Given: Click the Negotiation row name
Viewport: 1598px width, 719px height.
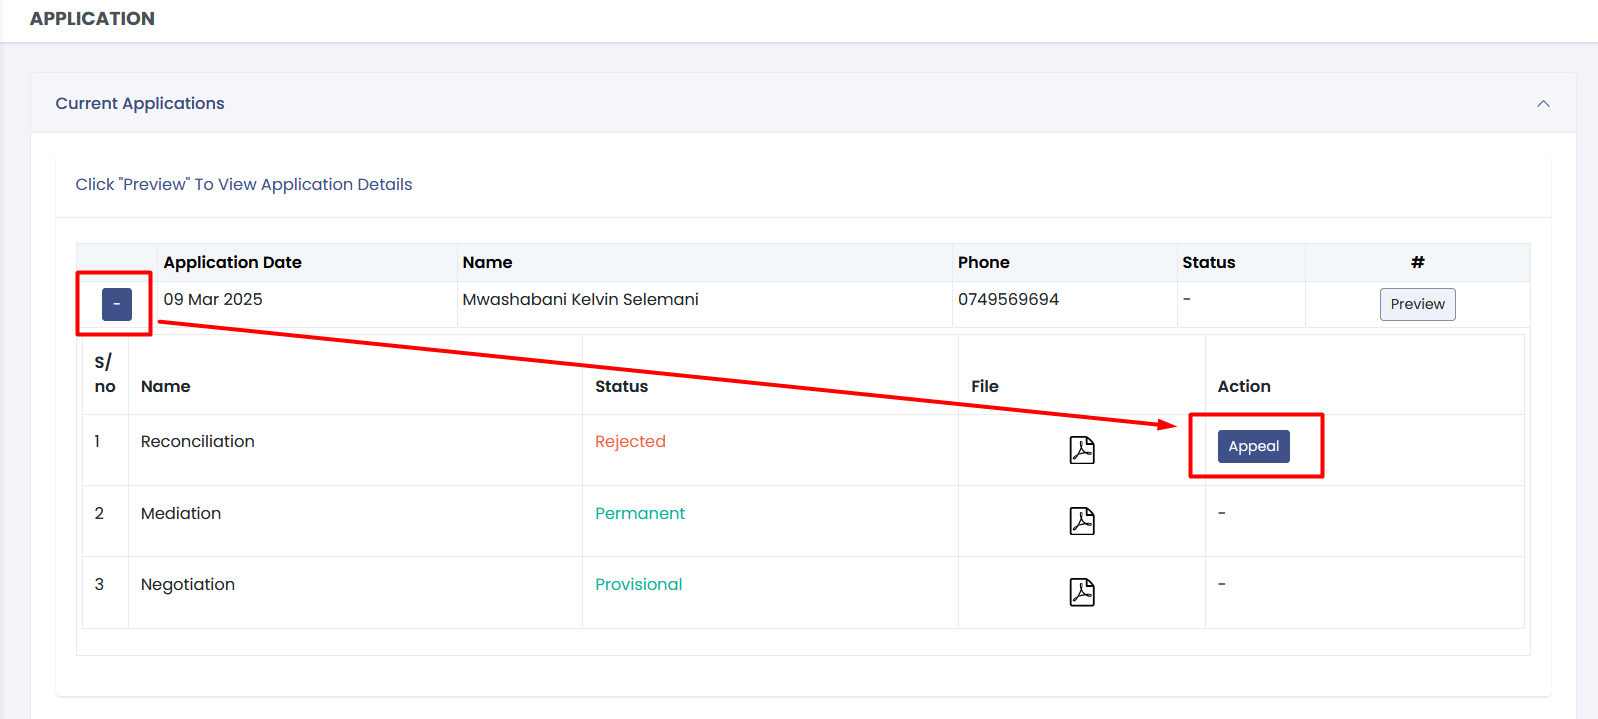Looking at the screenshot, I should tap(188, 584).
